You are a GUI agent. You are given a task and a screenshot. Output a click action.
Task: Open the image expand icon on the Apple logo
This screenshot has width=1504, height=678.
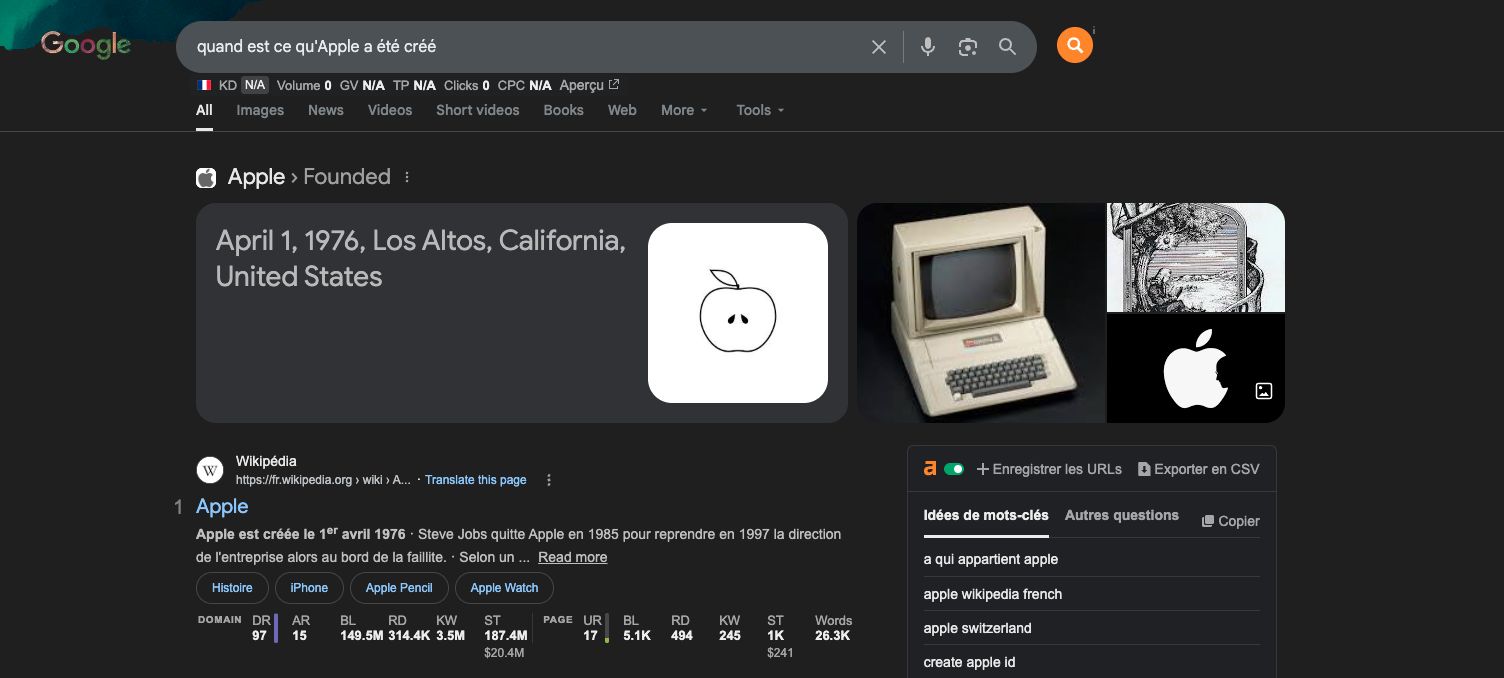1263,391
